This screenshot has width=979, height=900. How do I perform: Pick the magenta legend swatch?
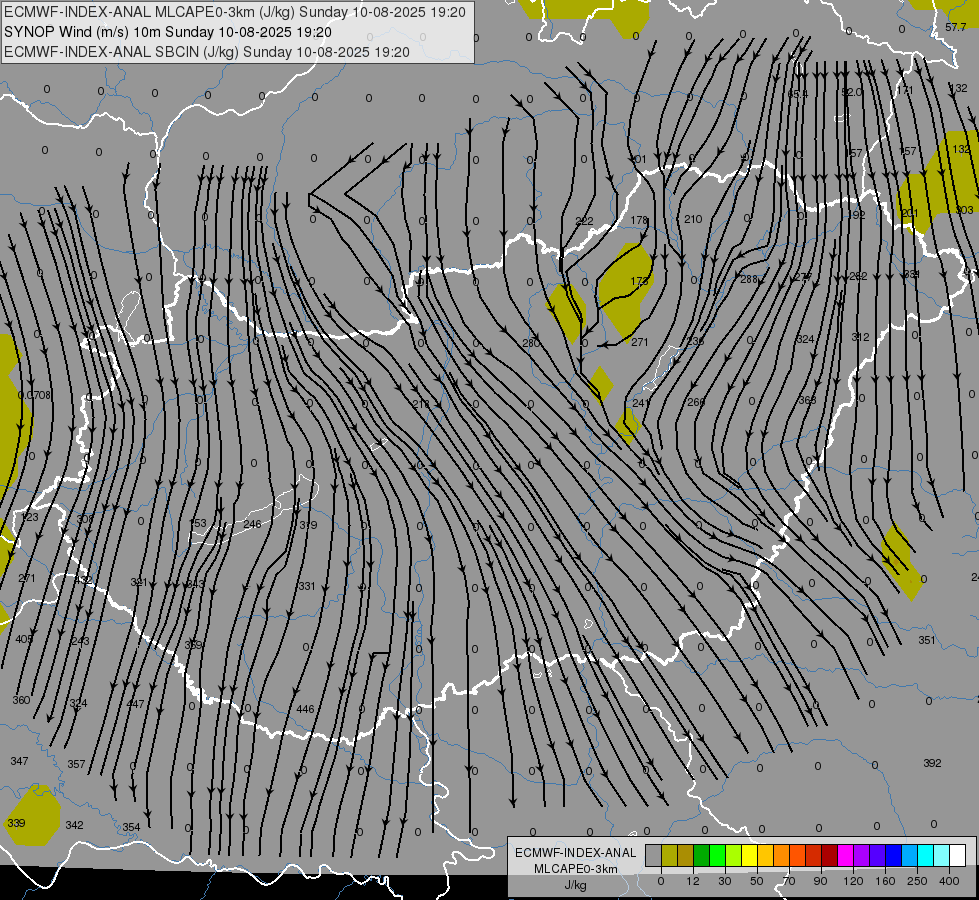click(x=845, y=855)
